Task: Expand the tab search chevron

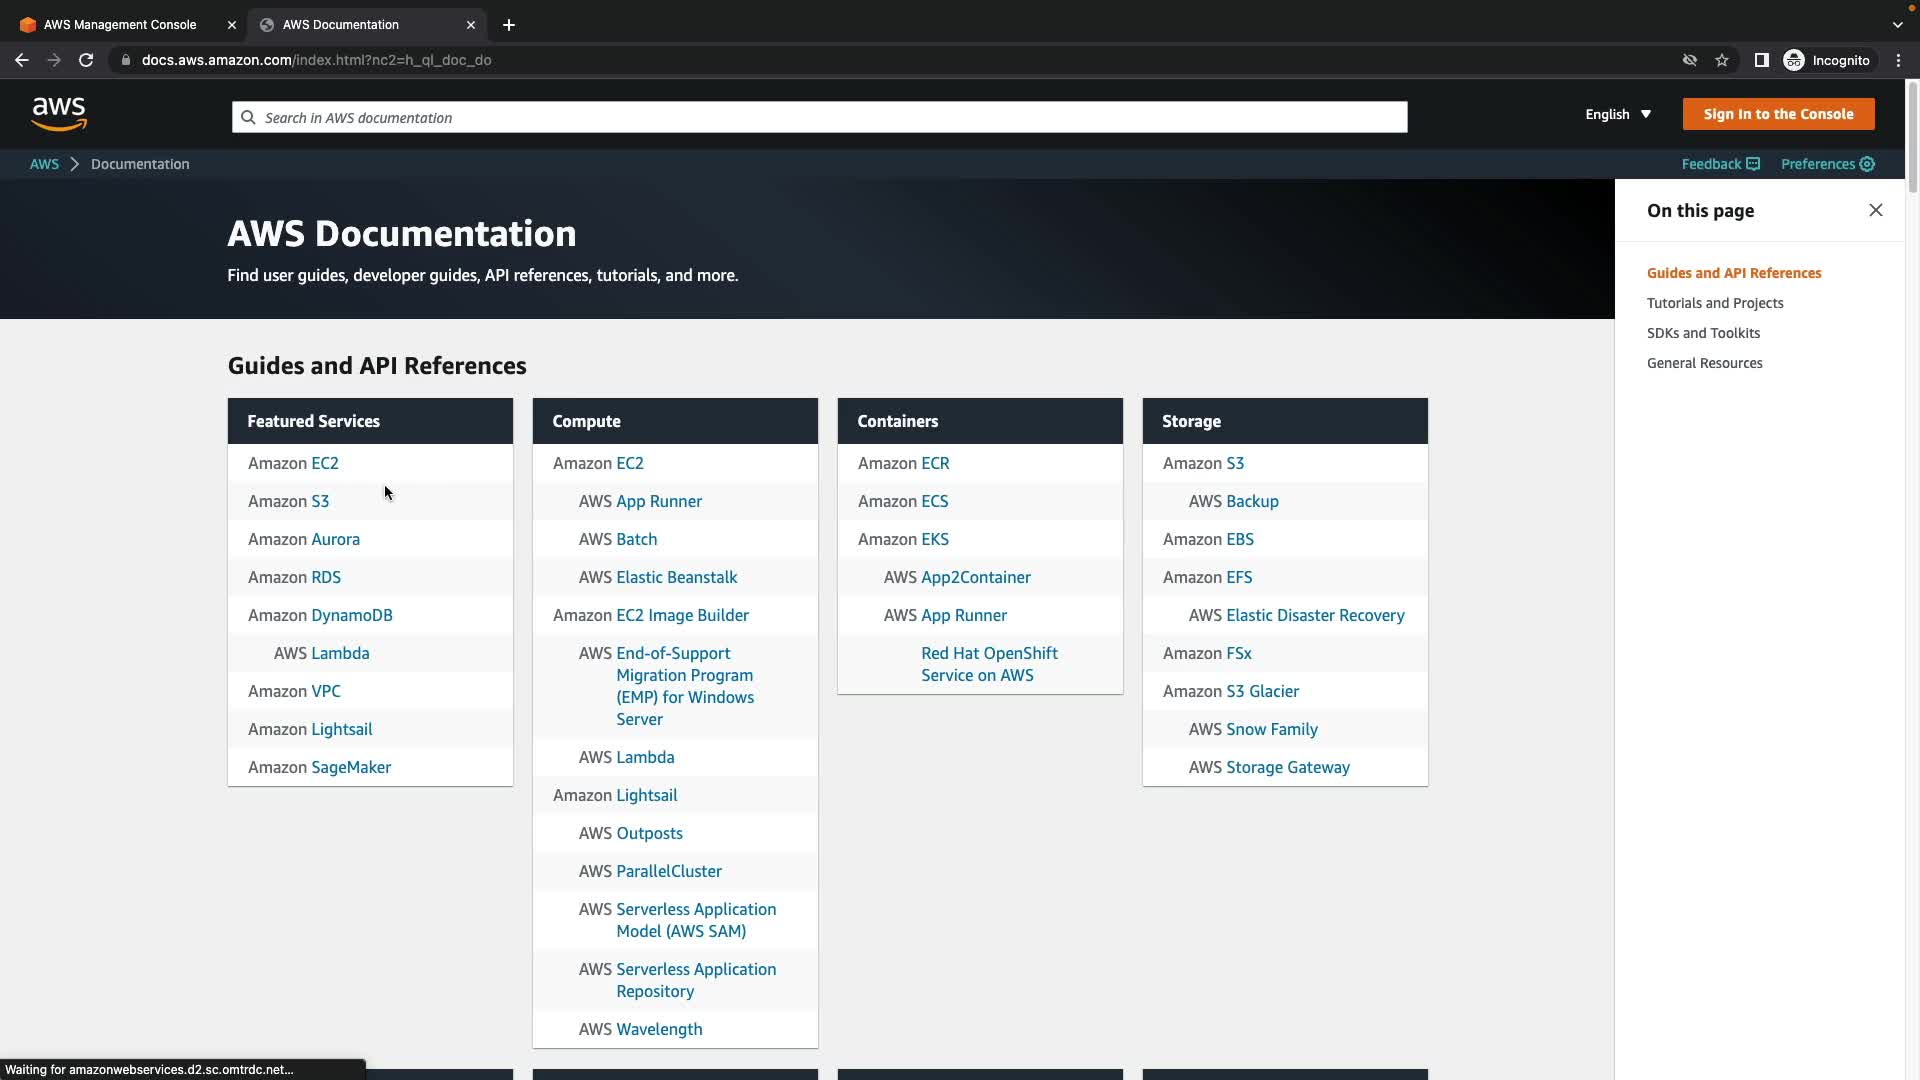Action: pyautogui.click(x=1897, y=25)
